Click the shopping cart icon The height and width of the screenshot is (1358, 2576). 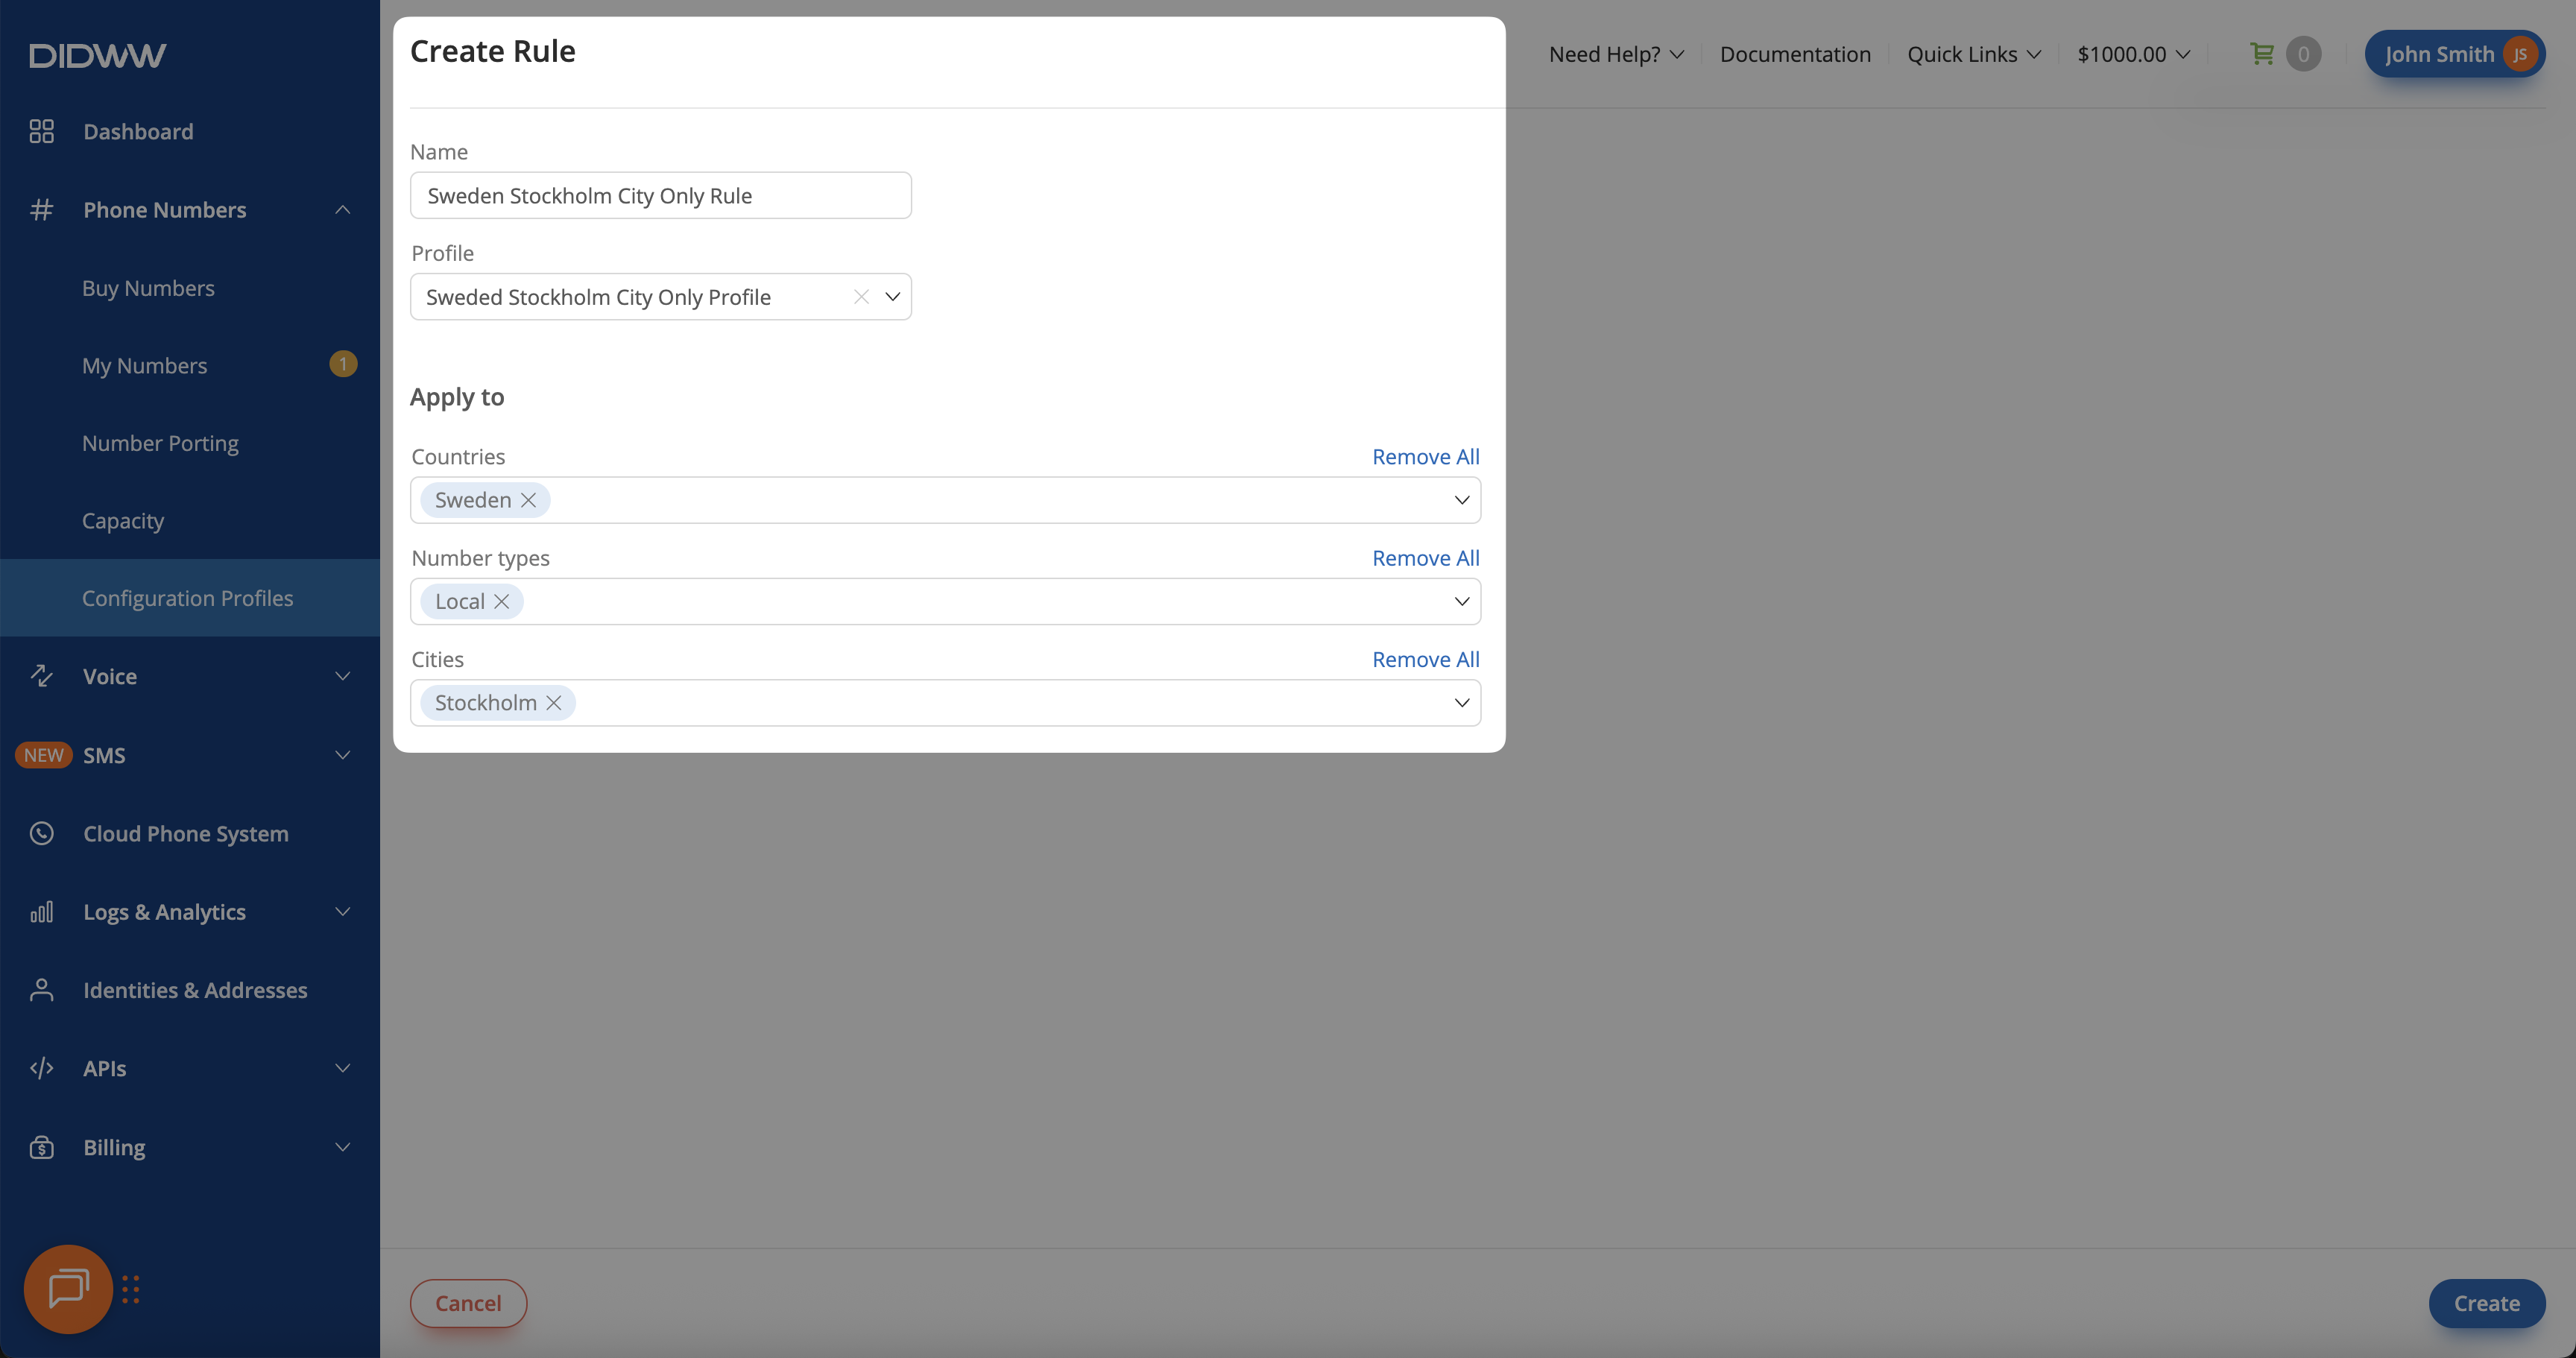pos(2261,54)
